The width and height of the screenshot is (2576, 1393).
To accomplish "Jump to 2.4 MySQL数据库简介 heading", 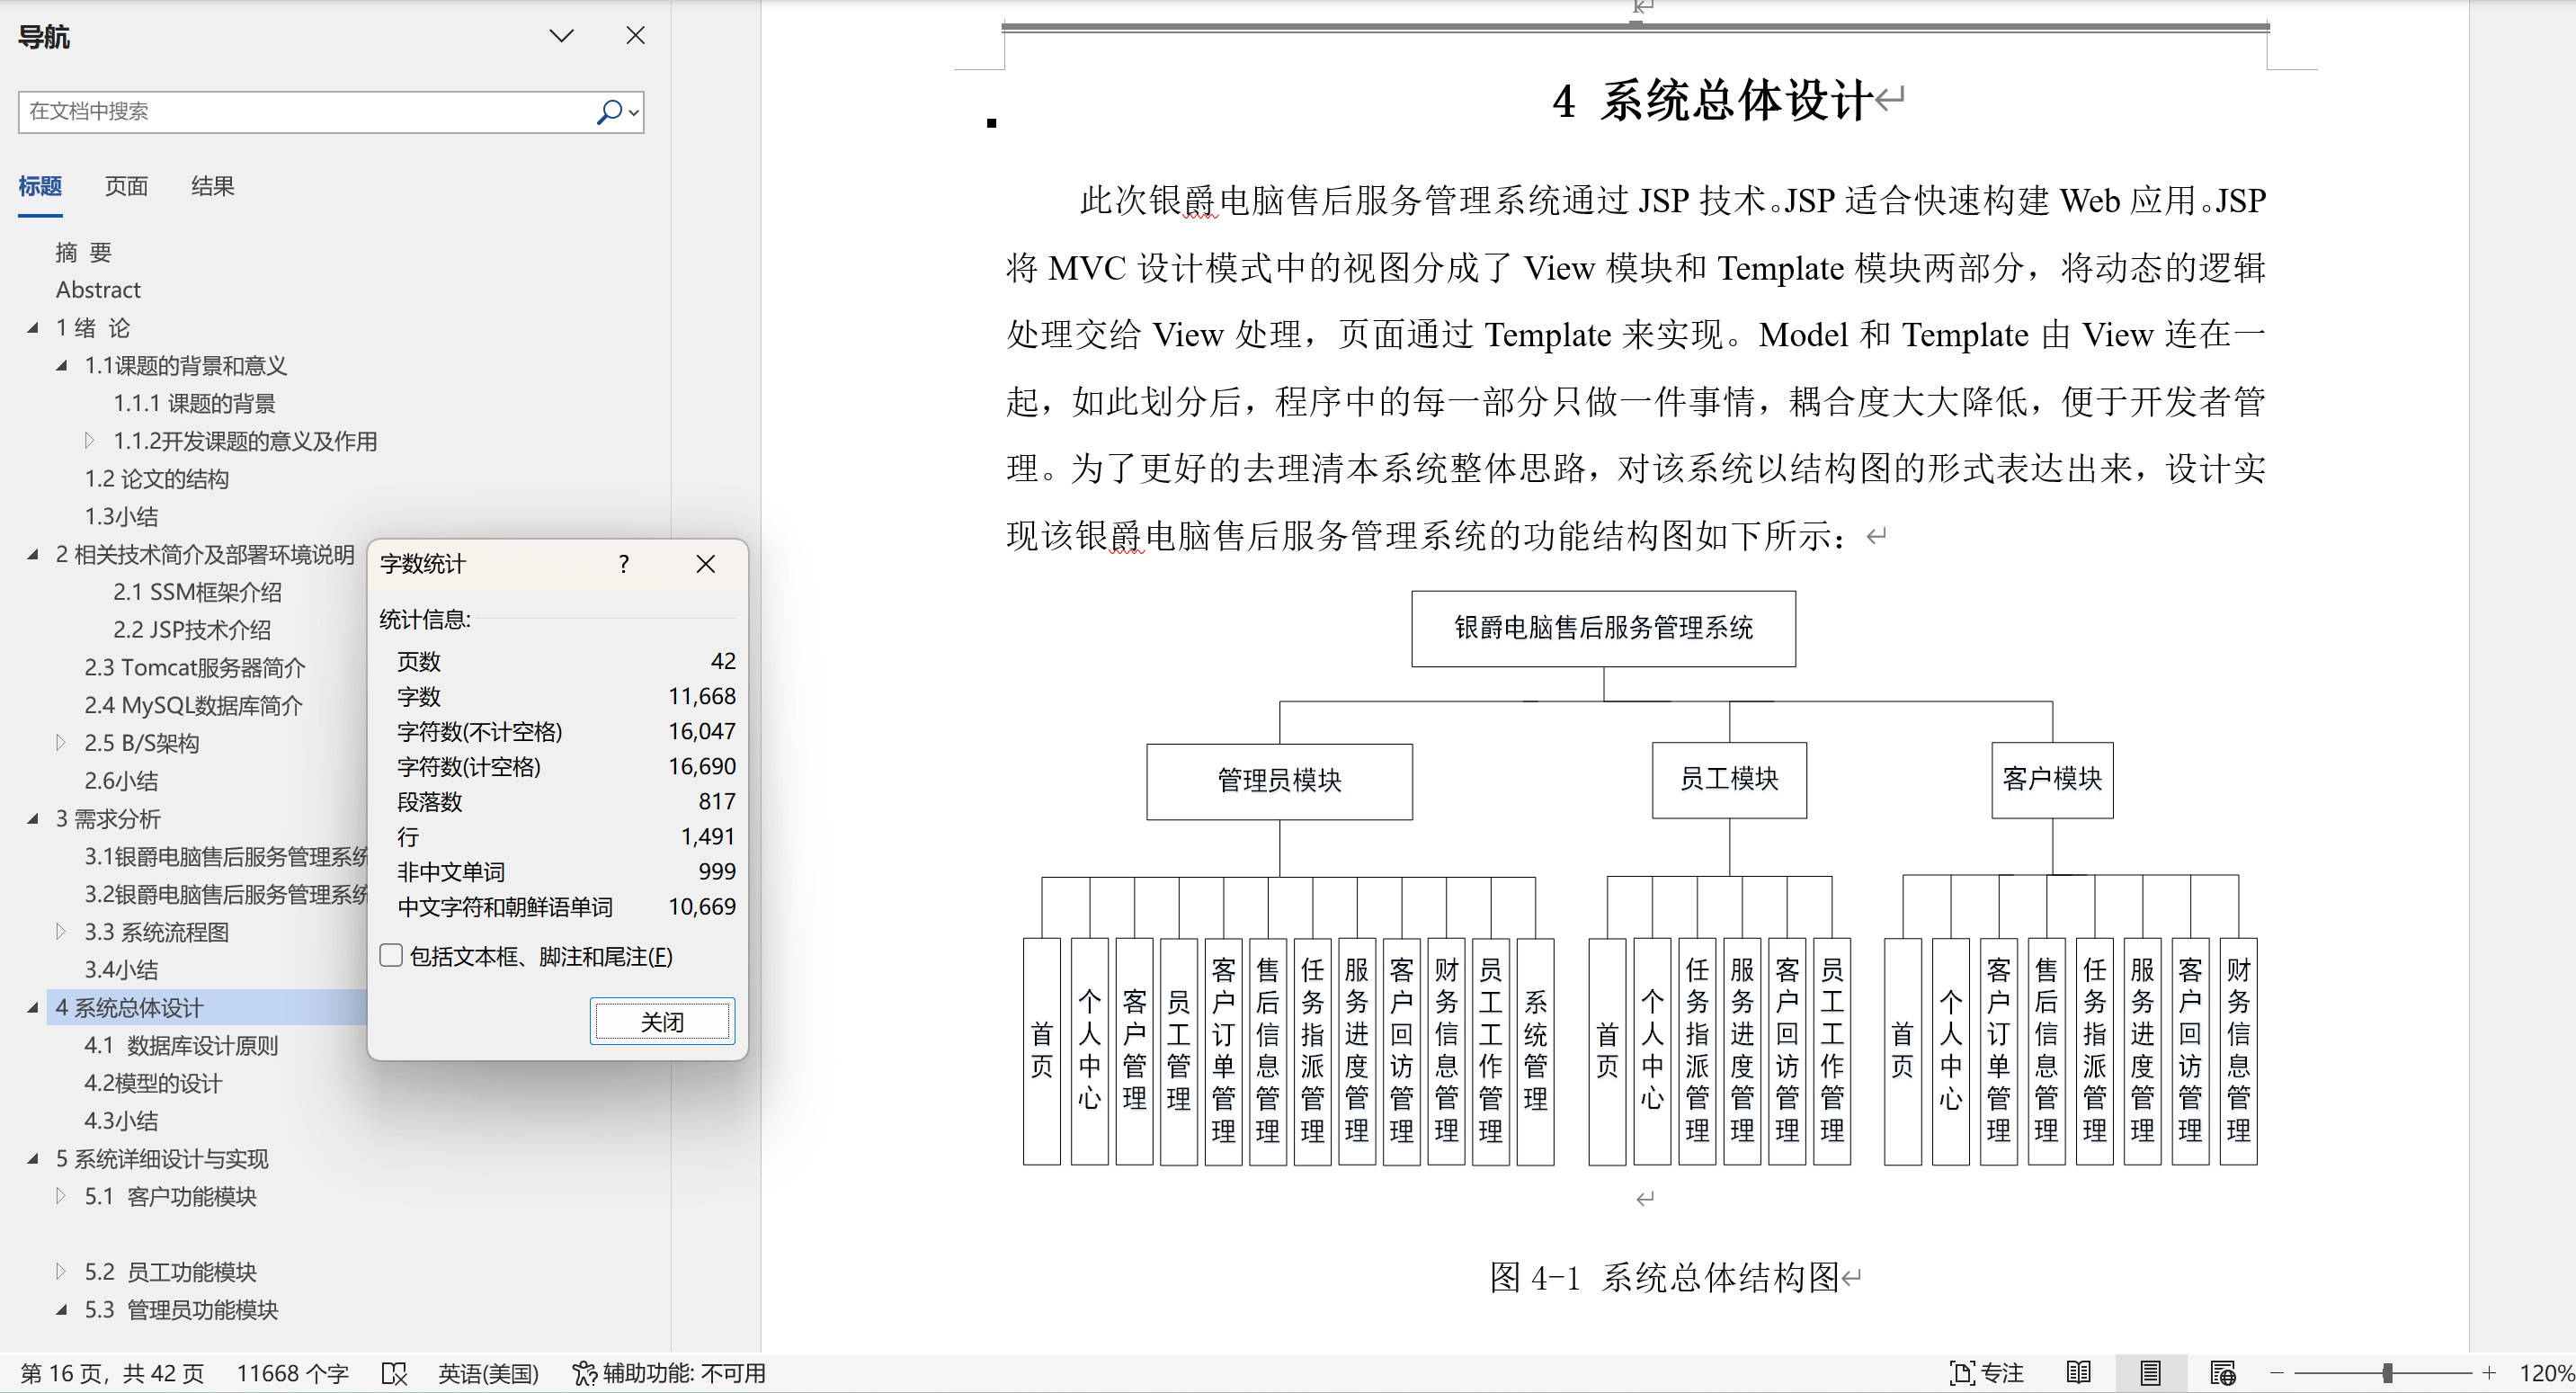I will pos(193,705).
